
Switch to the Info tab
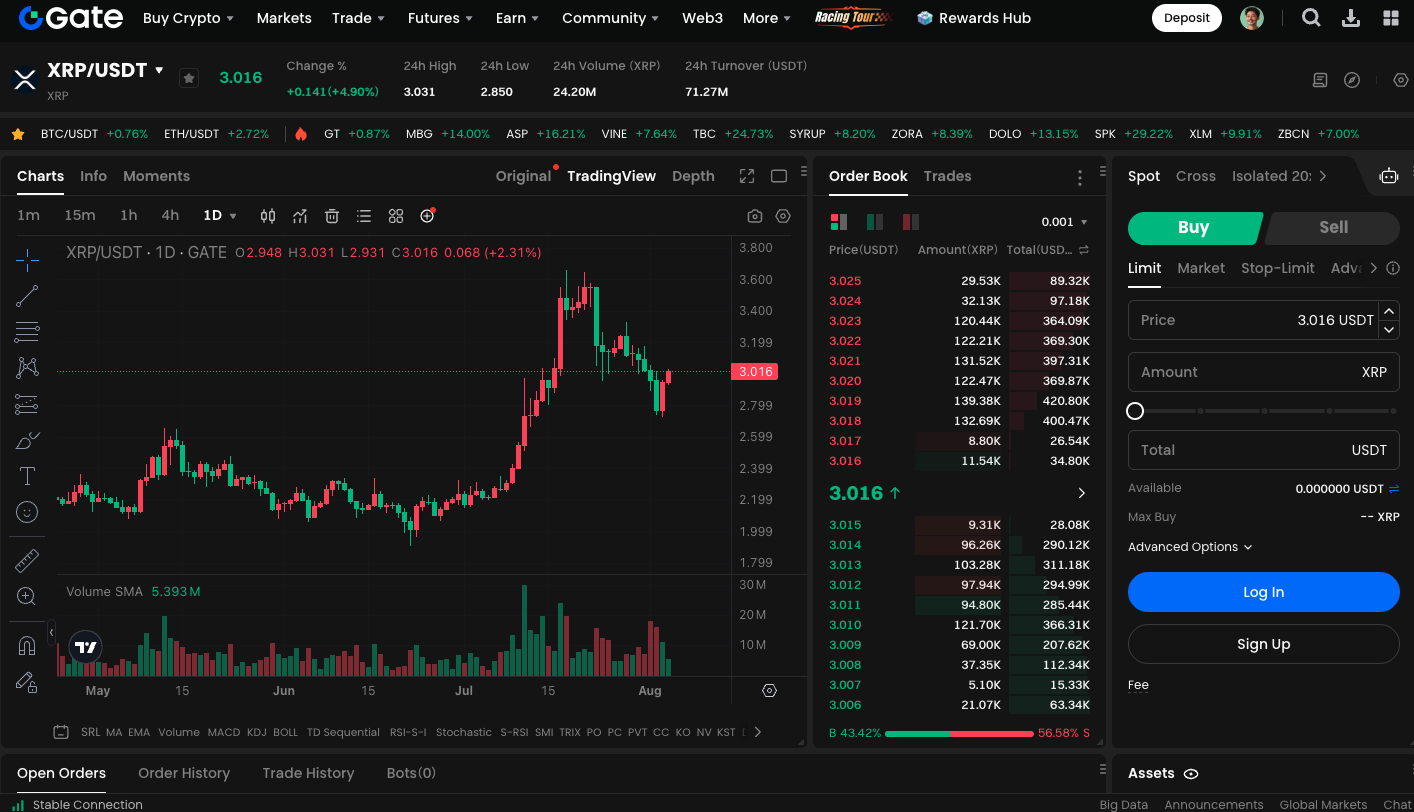[x=93, y=176]
